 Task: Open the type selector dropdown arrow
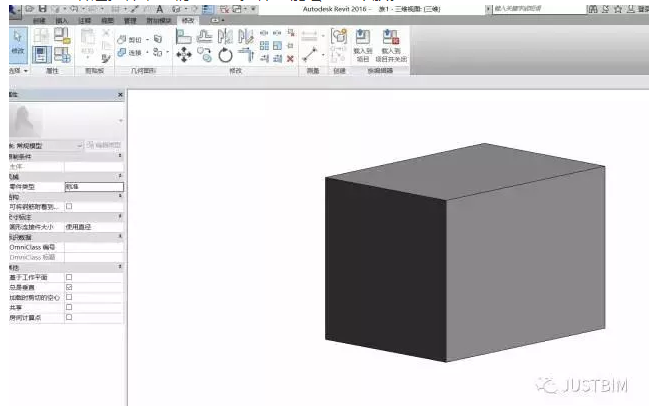[x=121, y=121]
